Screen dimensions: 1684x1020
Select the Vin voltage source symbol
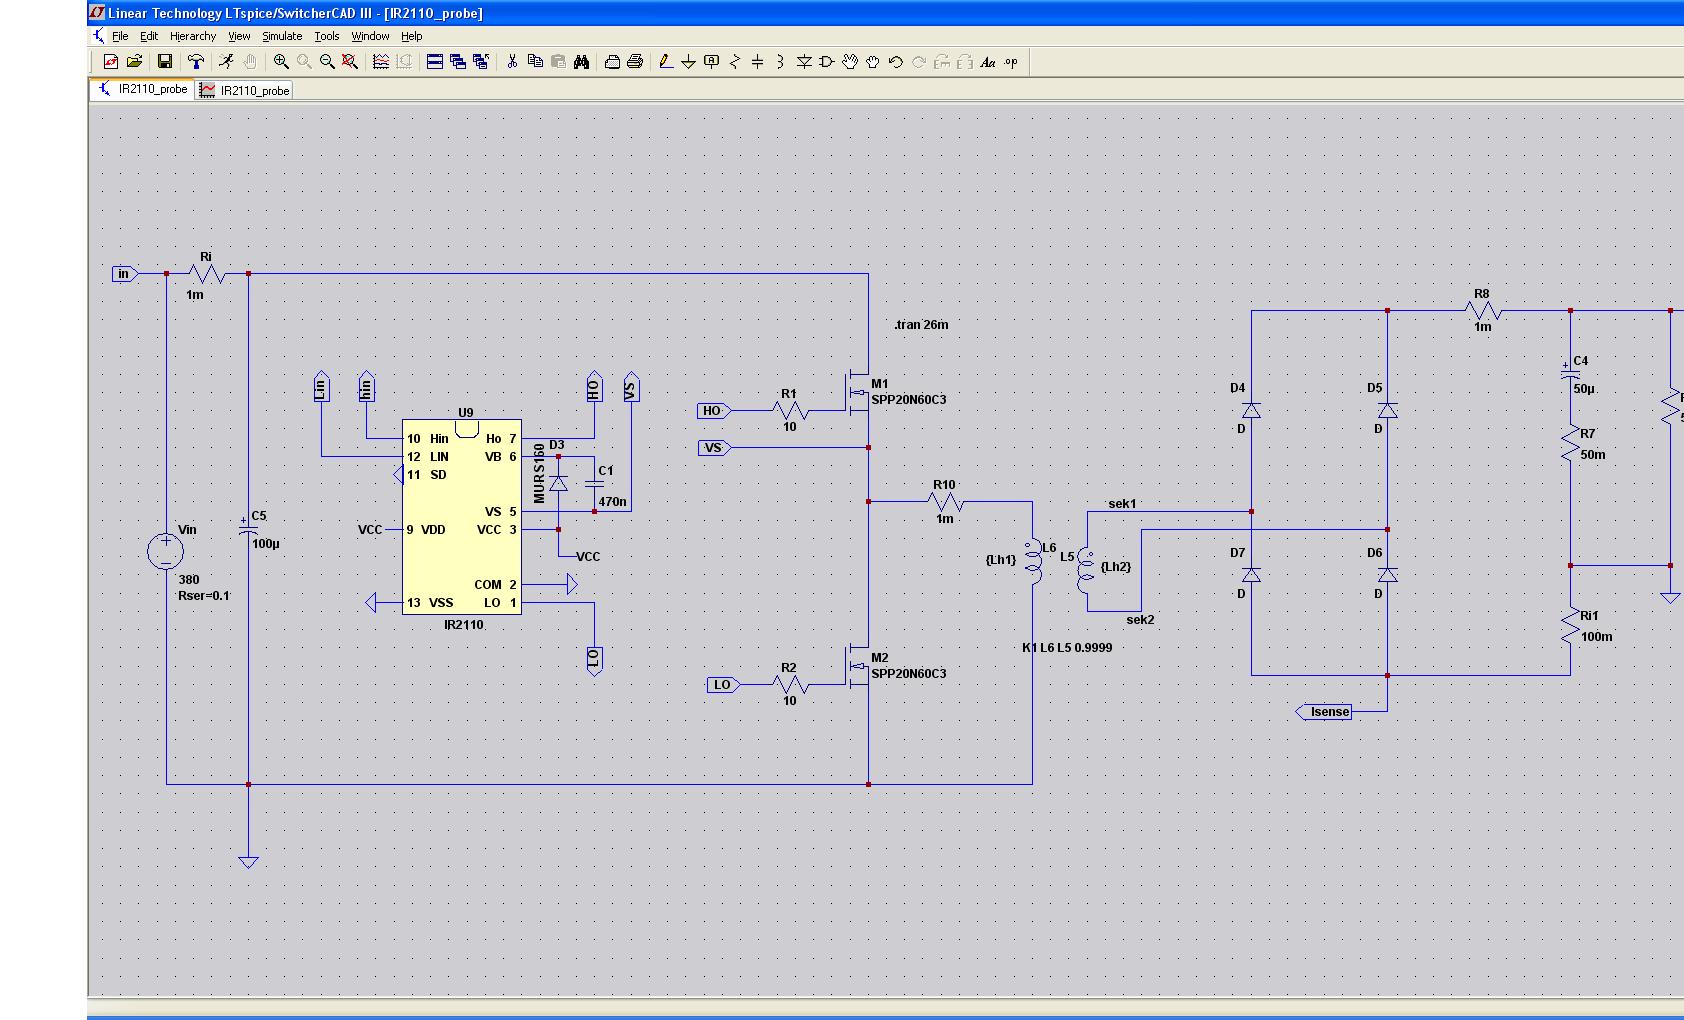click(166, 551)
